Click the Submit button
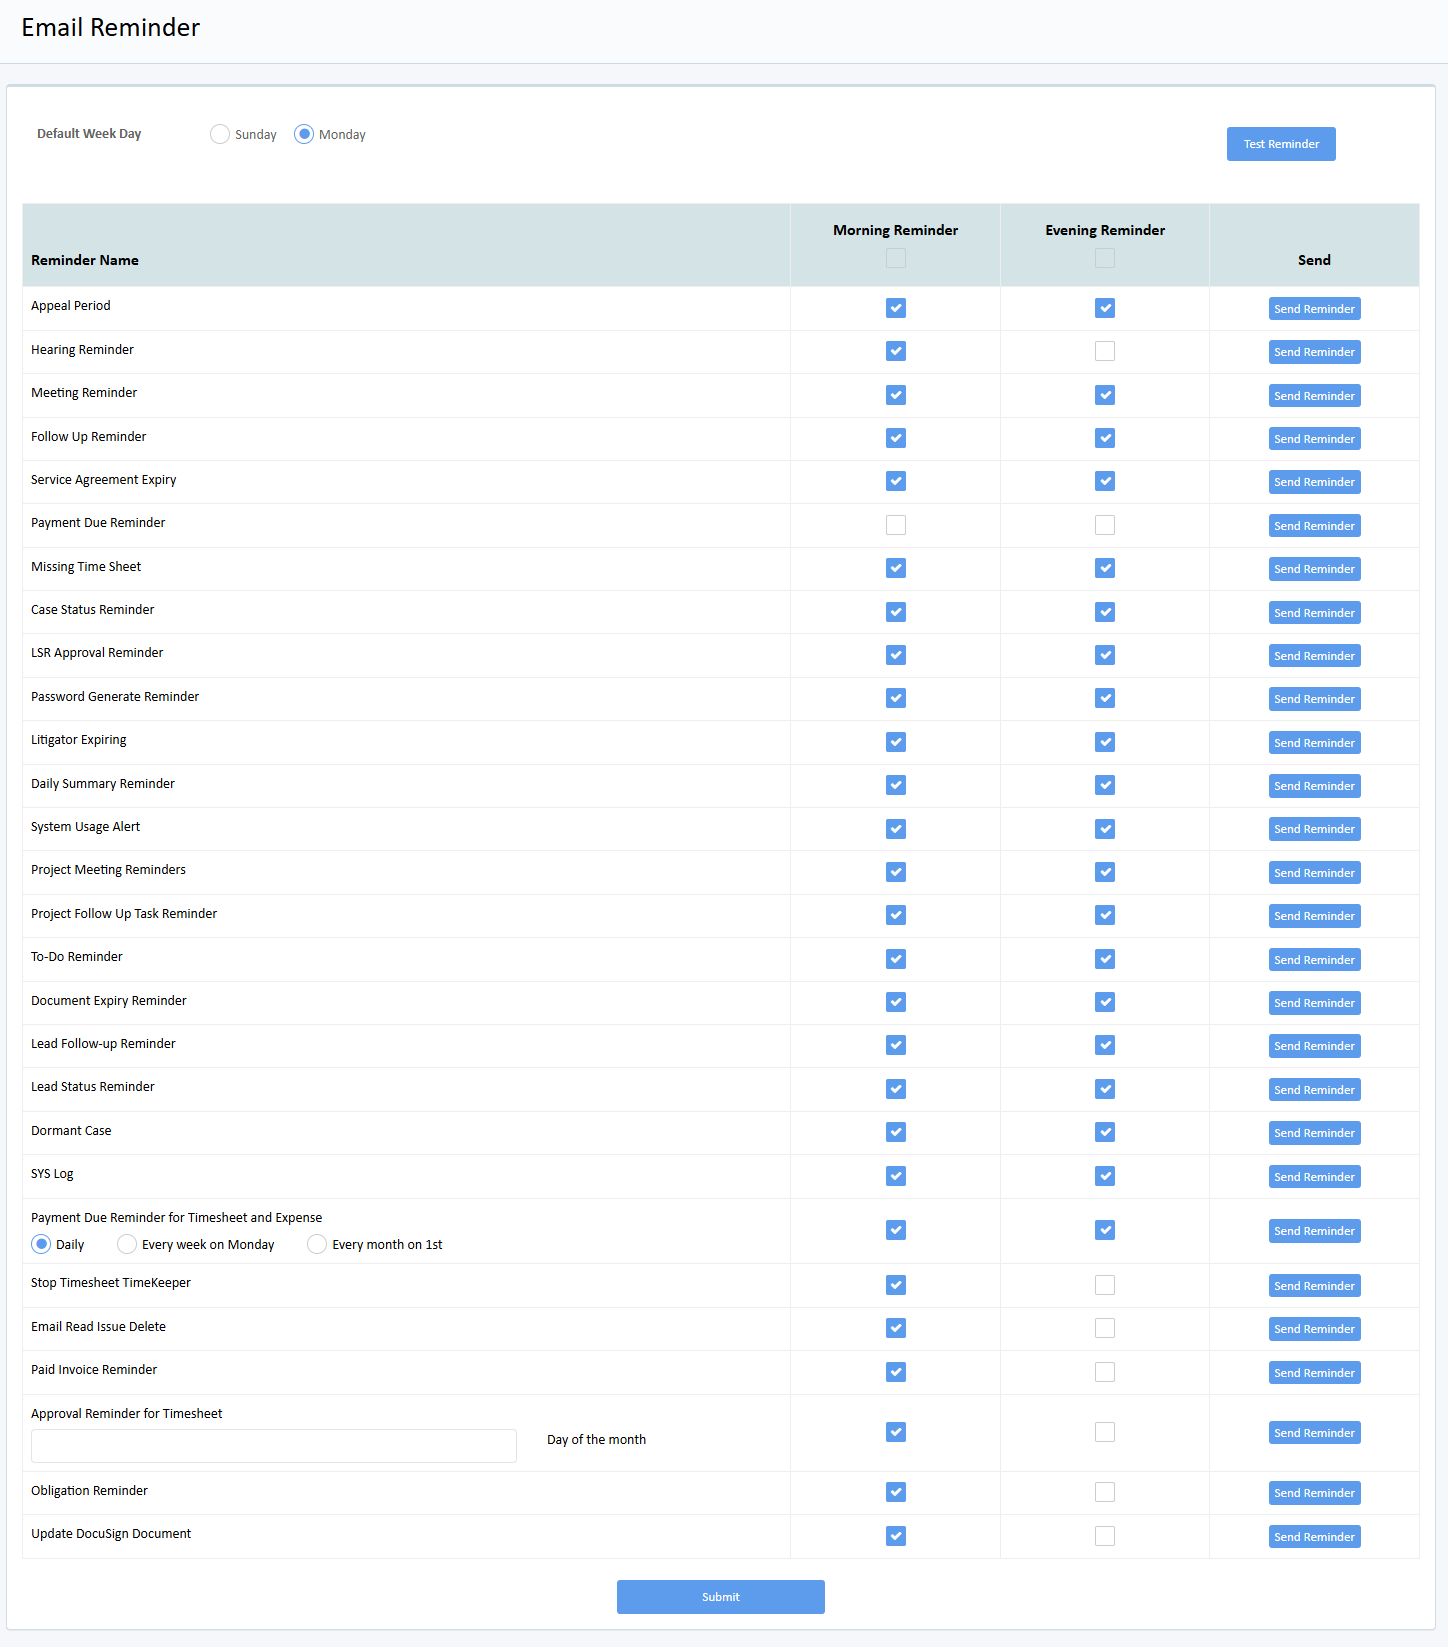1448x1647 pixels. (721, 1597)
